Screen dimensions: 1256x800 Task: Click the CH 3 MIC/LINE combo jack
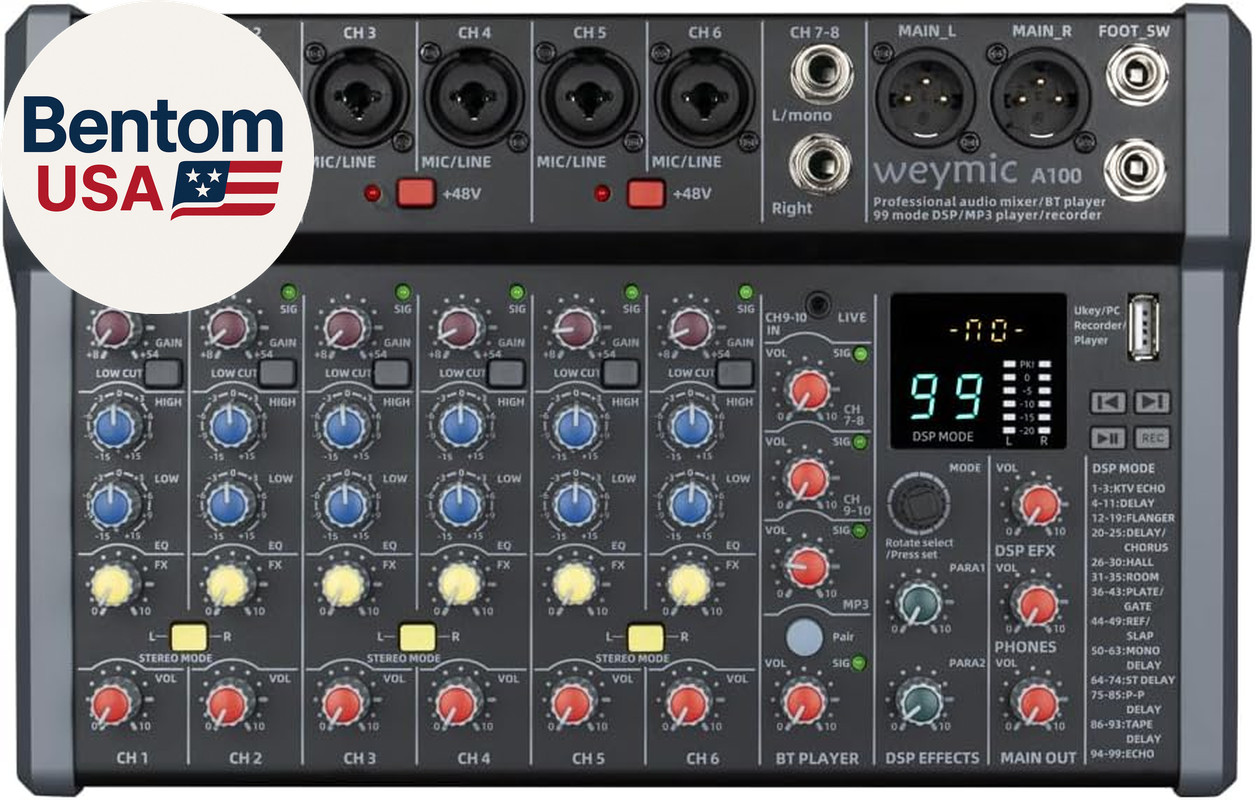pyautogui.click(x=358, y=98)
